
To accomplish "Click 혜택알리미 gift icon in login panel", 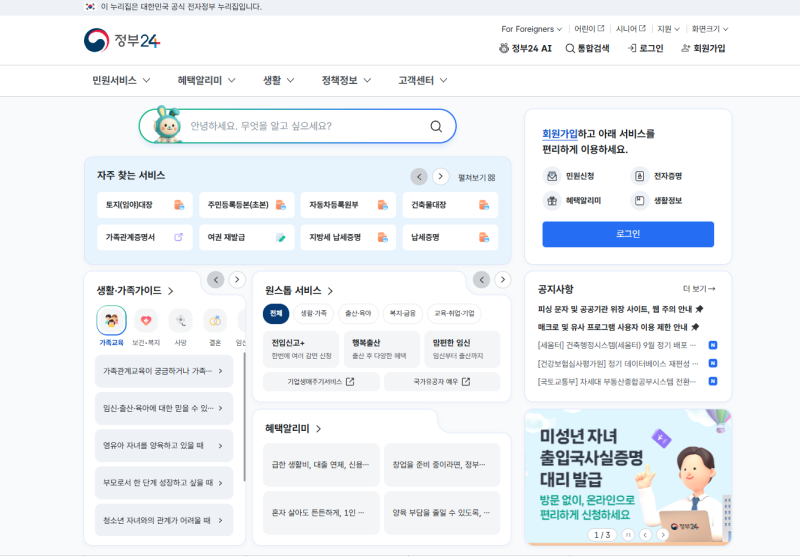I will [x=552, y=200].
